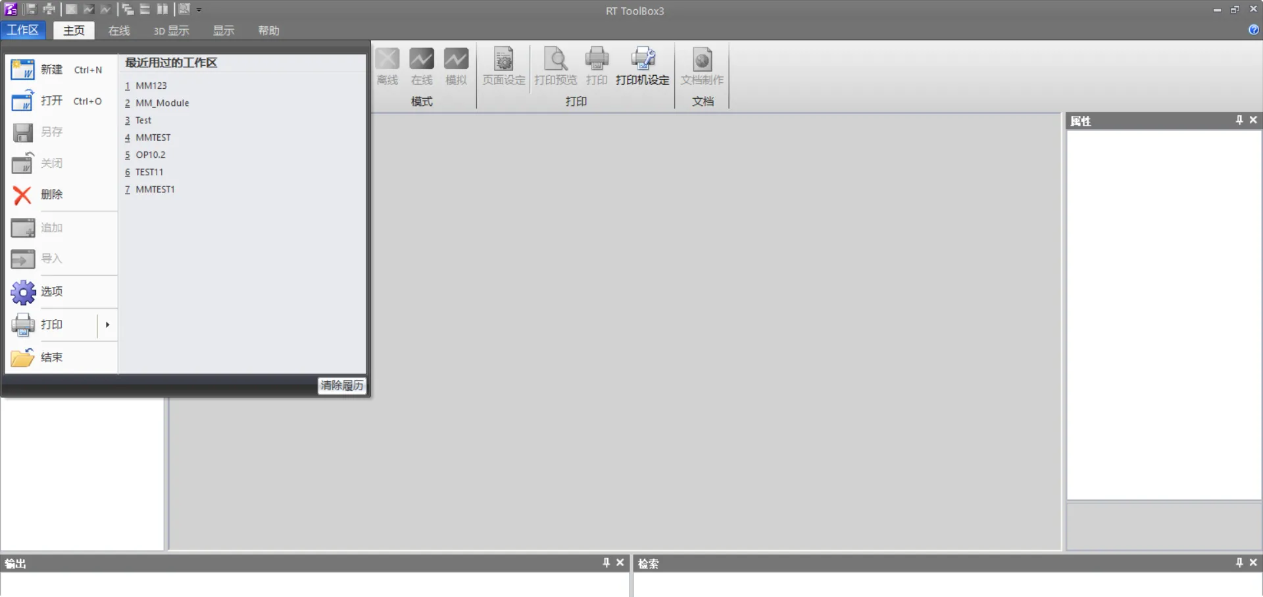The image size is (1263, 597).
Task: Pin the 属性 properties panel
Action: click(x=1239, y=121)
